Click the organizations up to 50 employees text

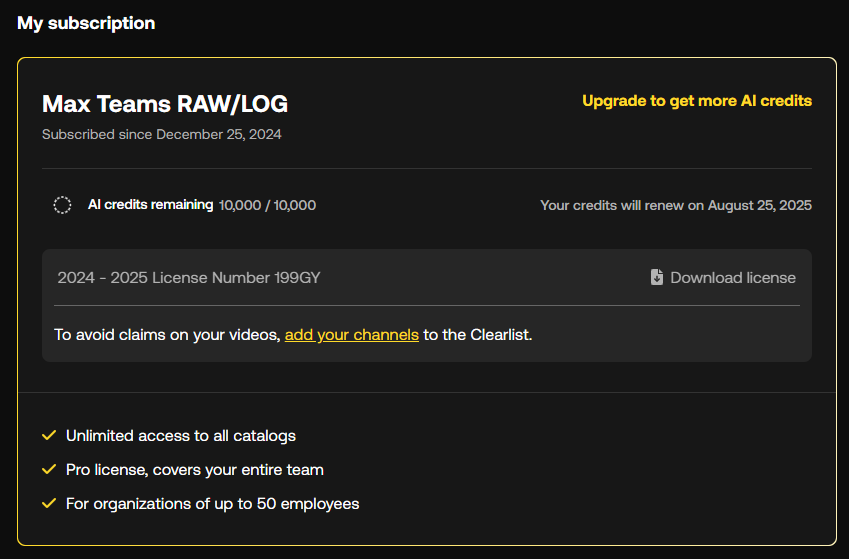[x=212, y=504]
